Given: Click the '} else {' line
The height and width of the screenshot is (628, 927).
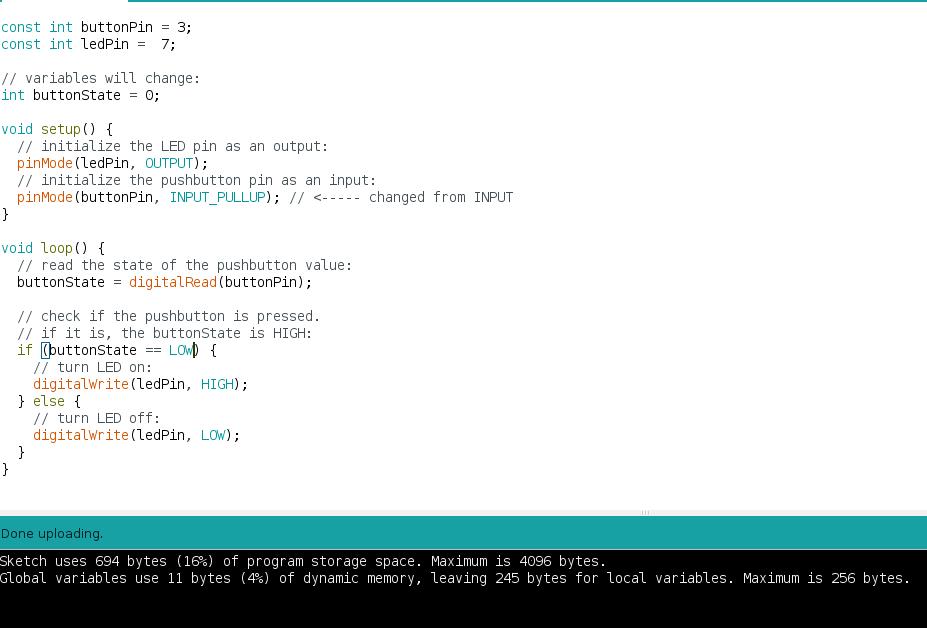Looking at the screenshot, I should (48, 402).
